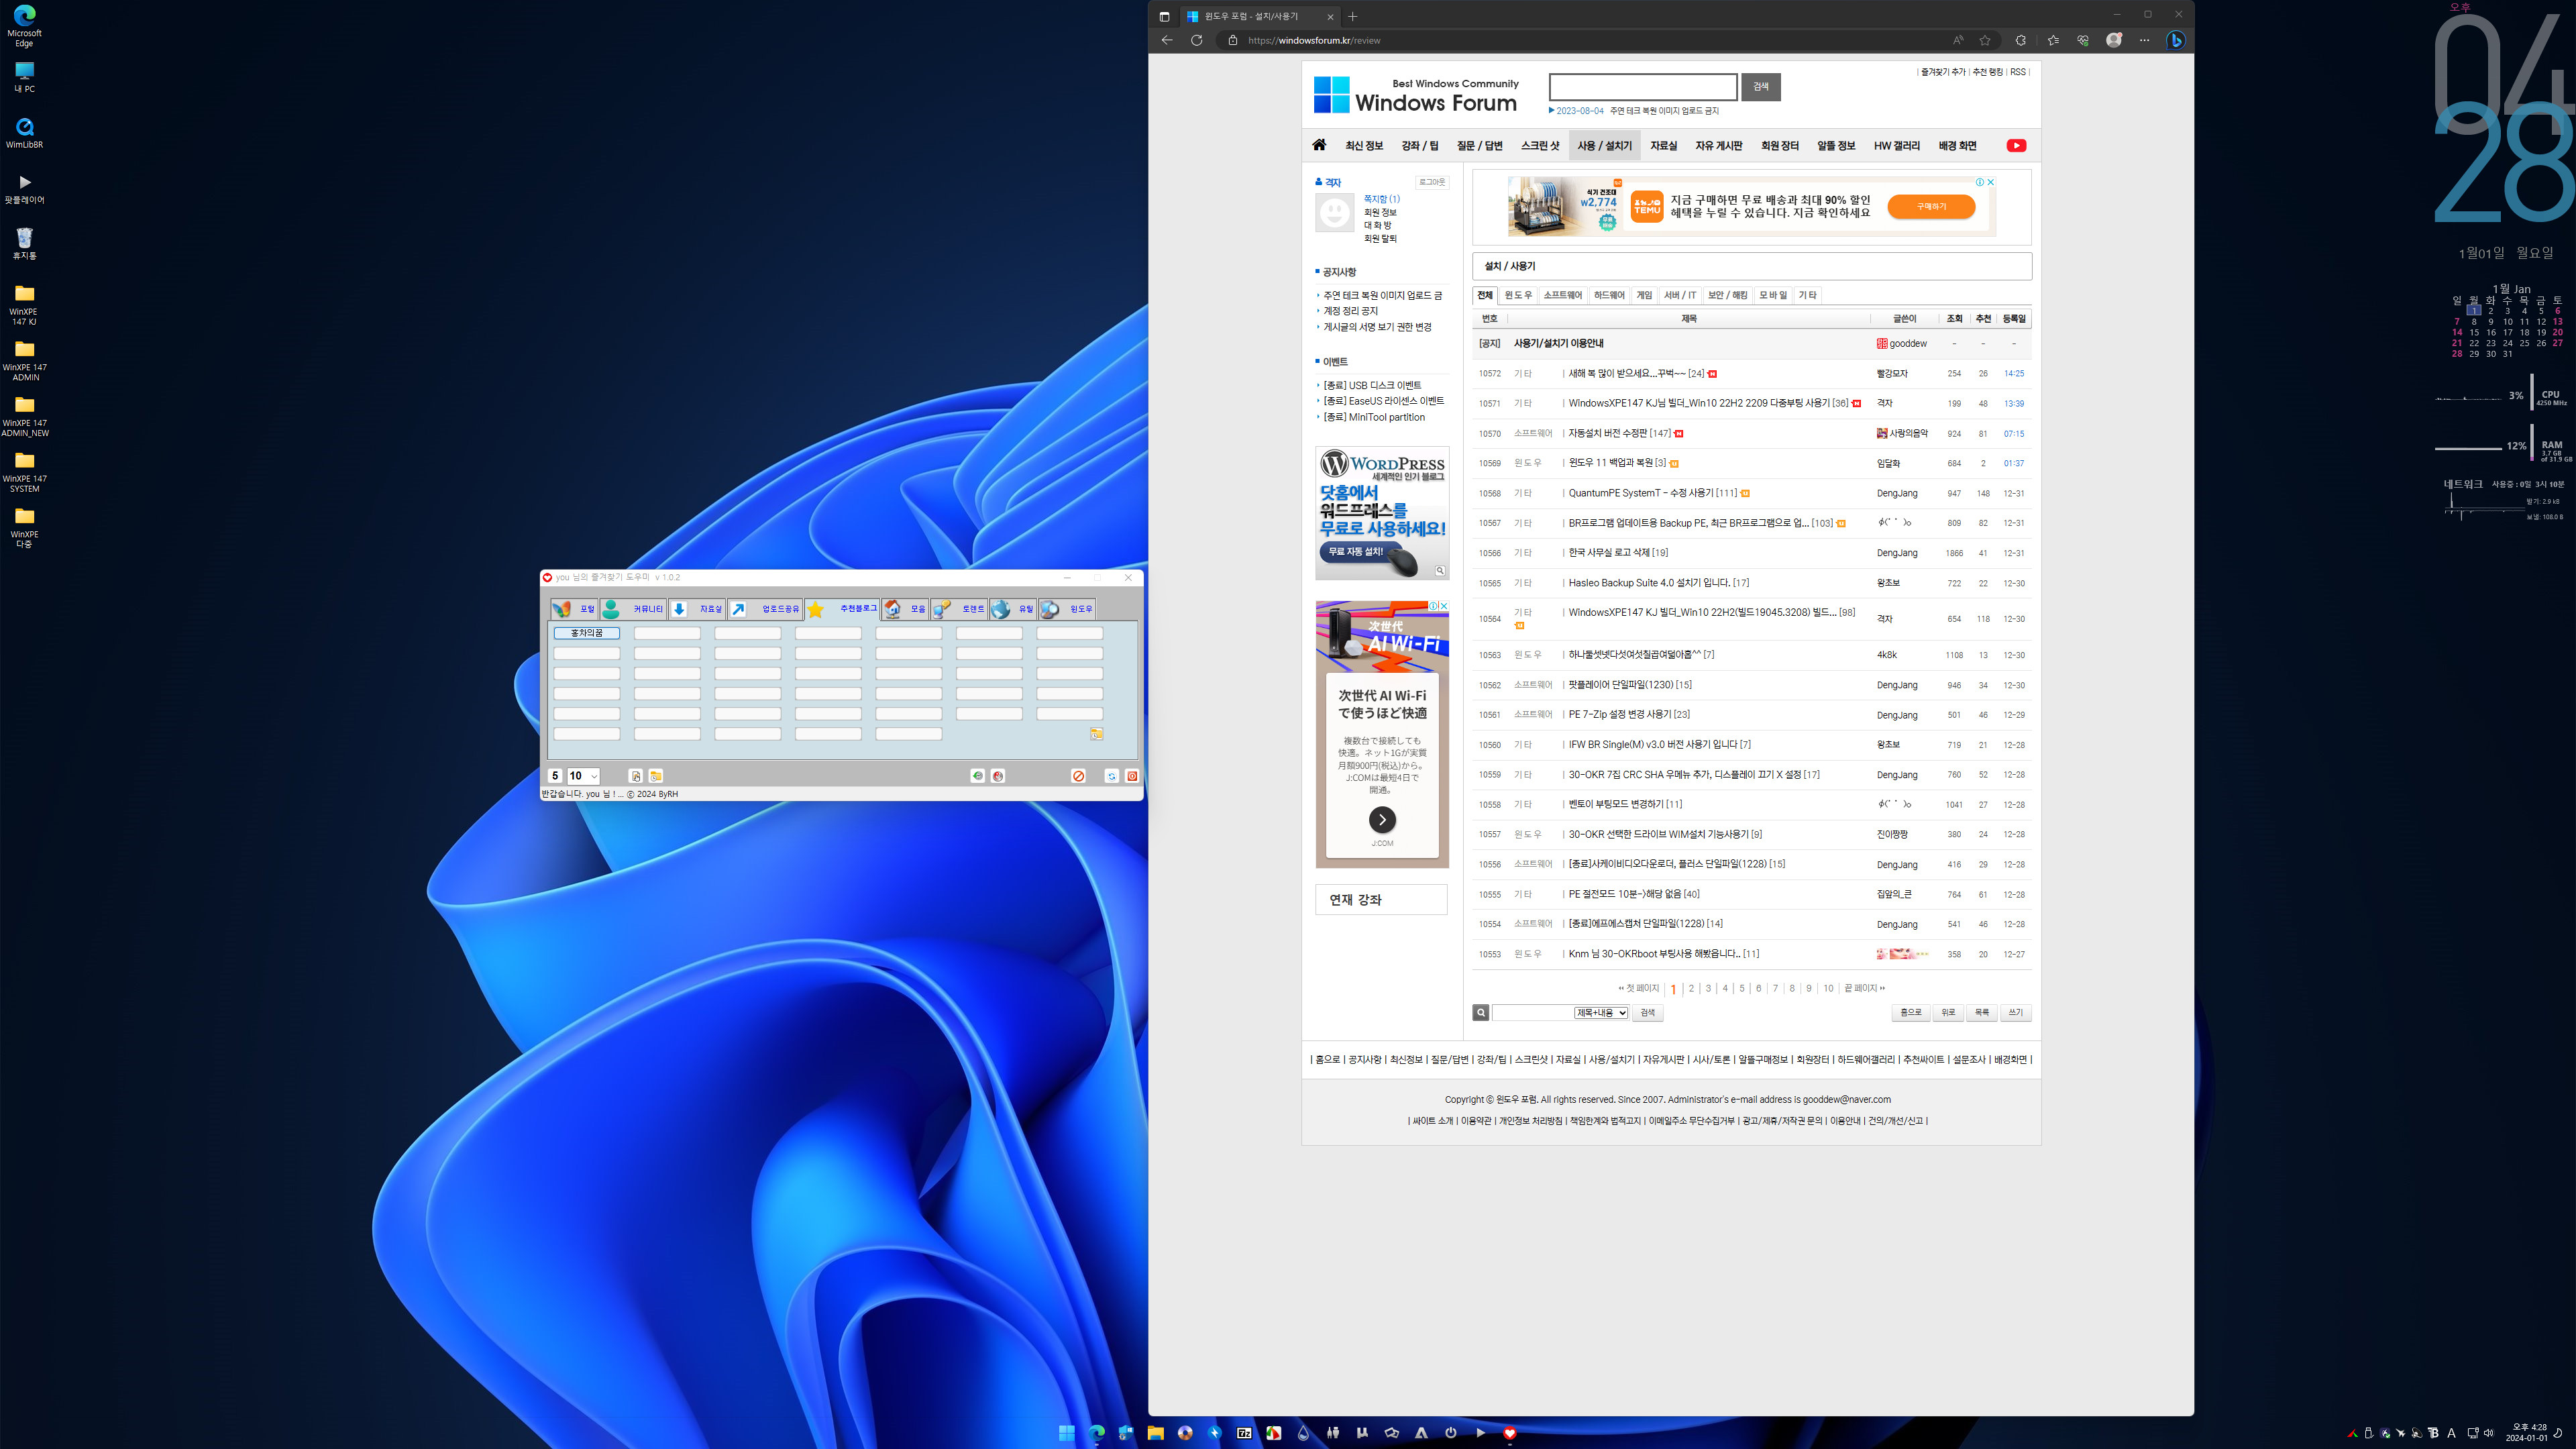2576x1449 pixels.
Task: Click the 목록 list button
Action: point(1982,1013)
